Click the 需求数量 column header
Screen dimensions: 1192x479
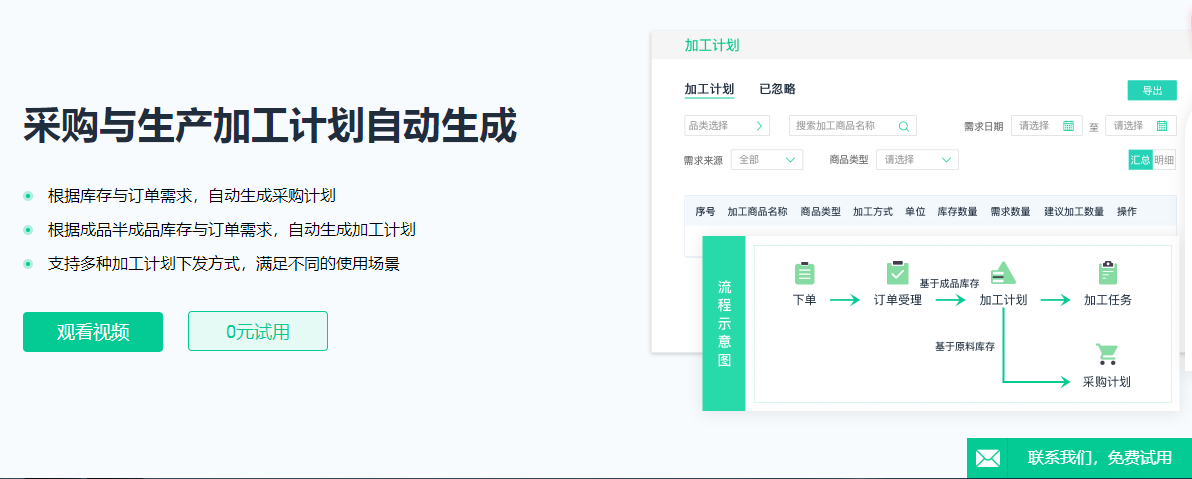1010,211
